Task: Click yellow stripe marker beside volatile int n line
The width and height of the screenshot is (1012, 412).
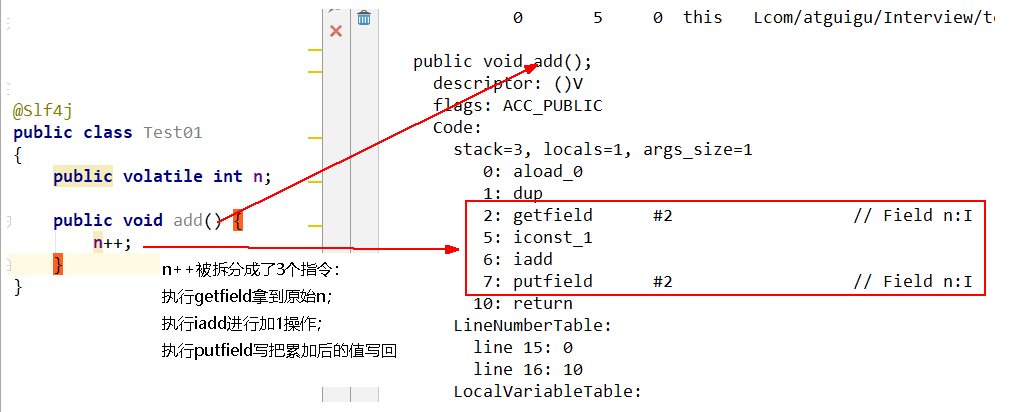Action: (315, 181)
